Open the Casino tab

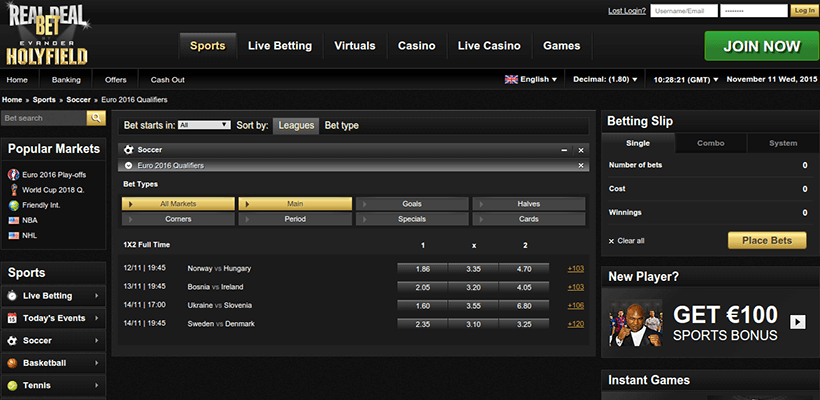pos(416,46)
